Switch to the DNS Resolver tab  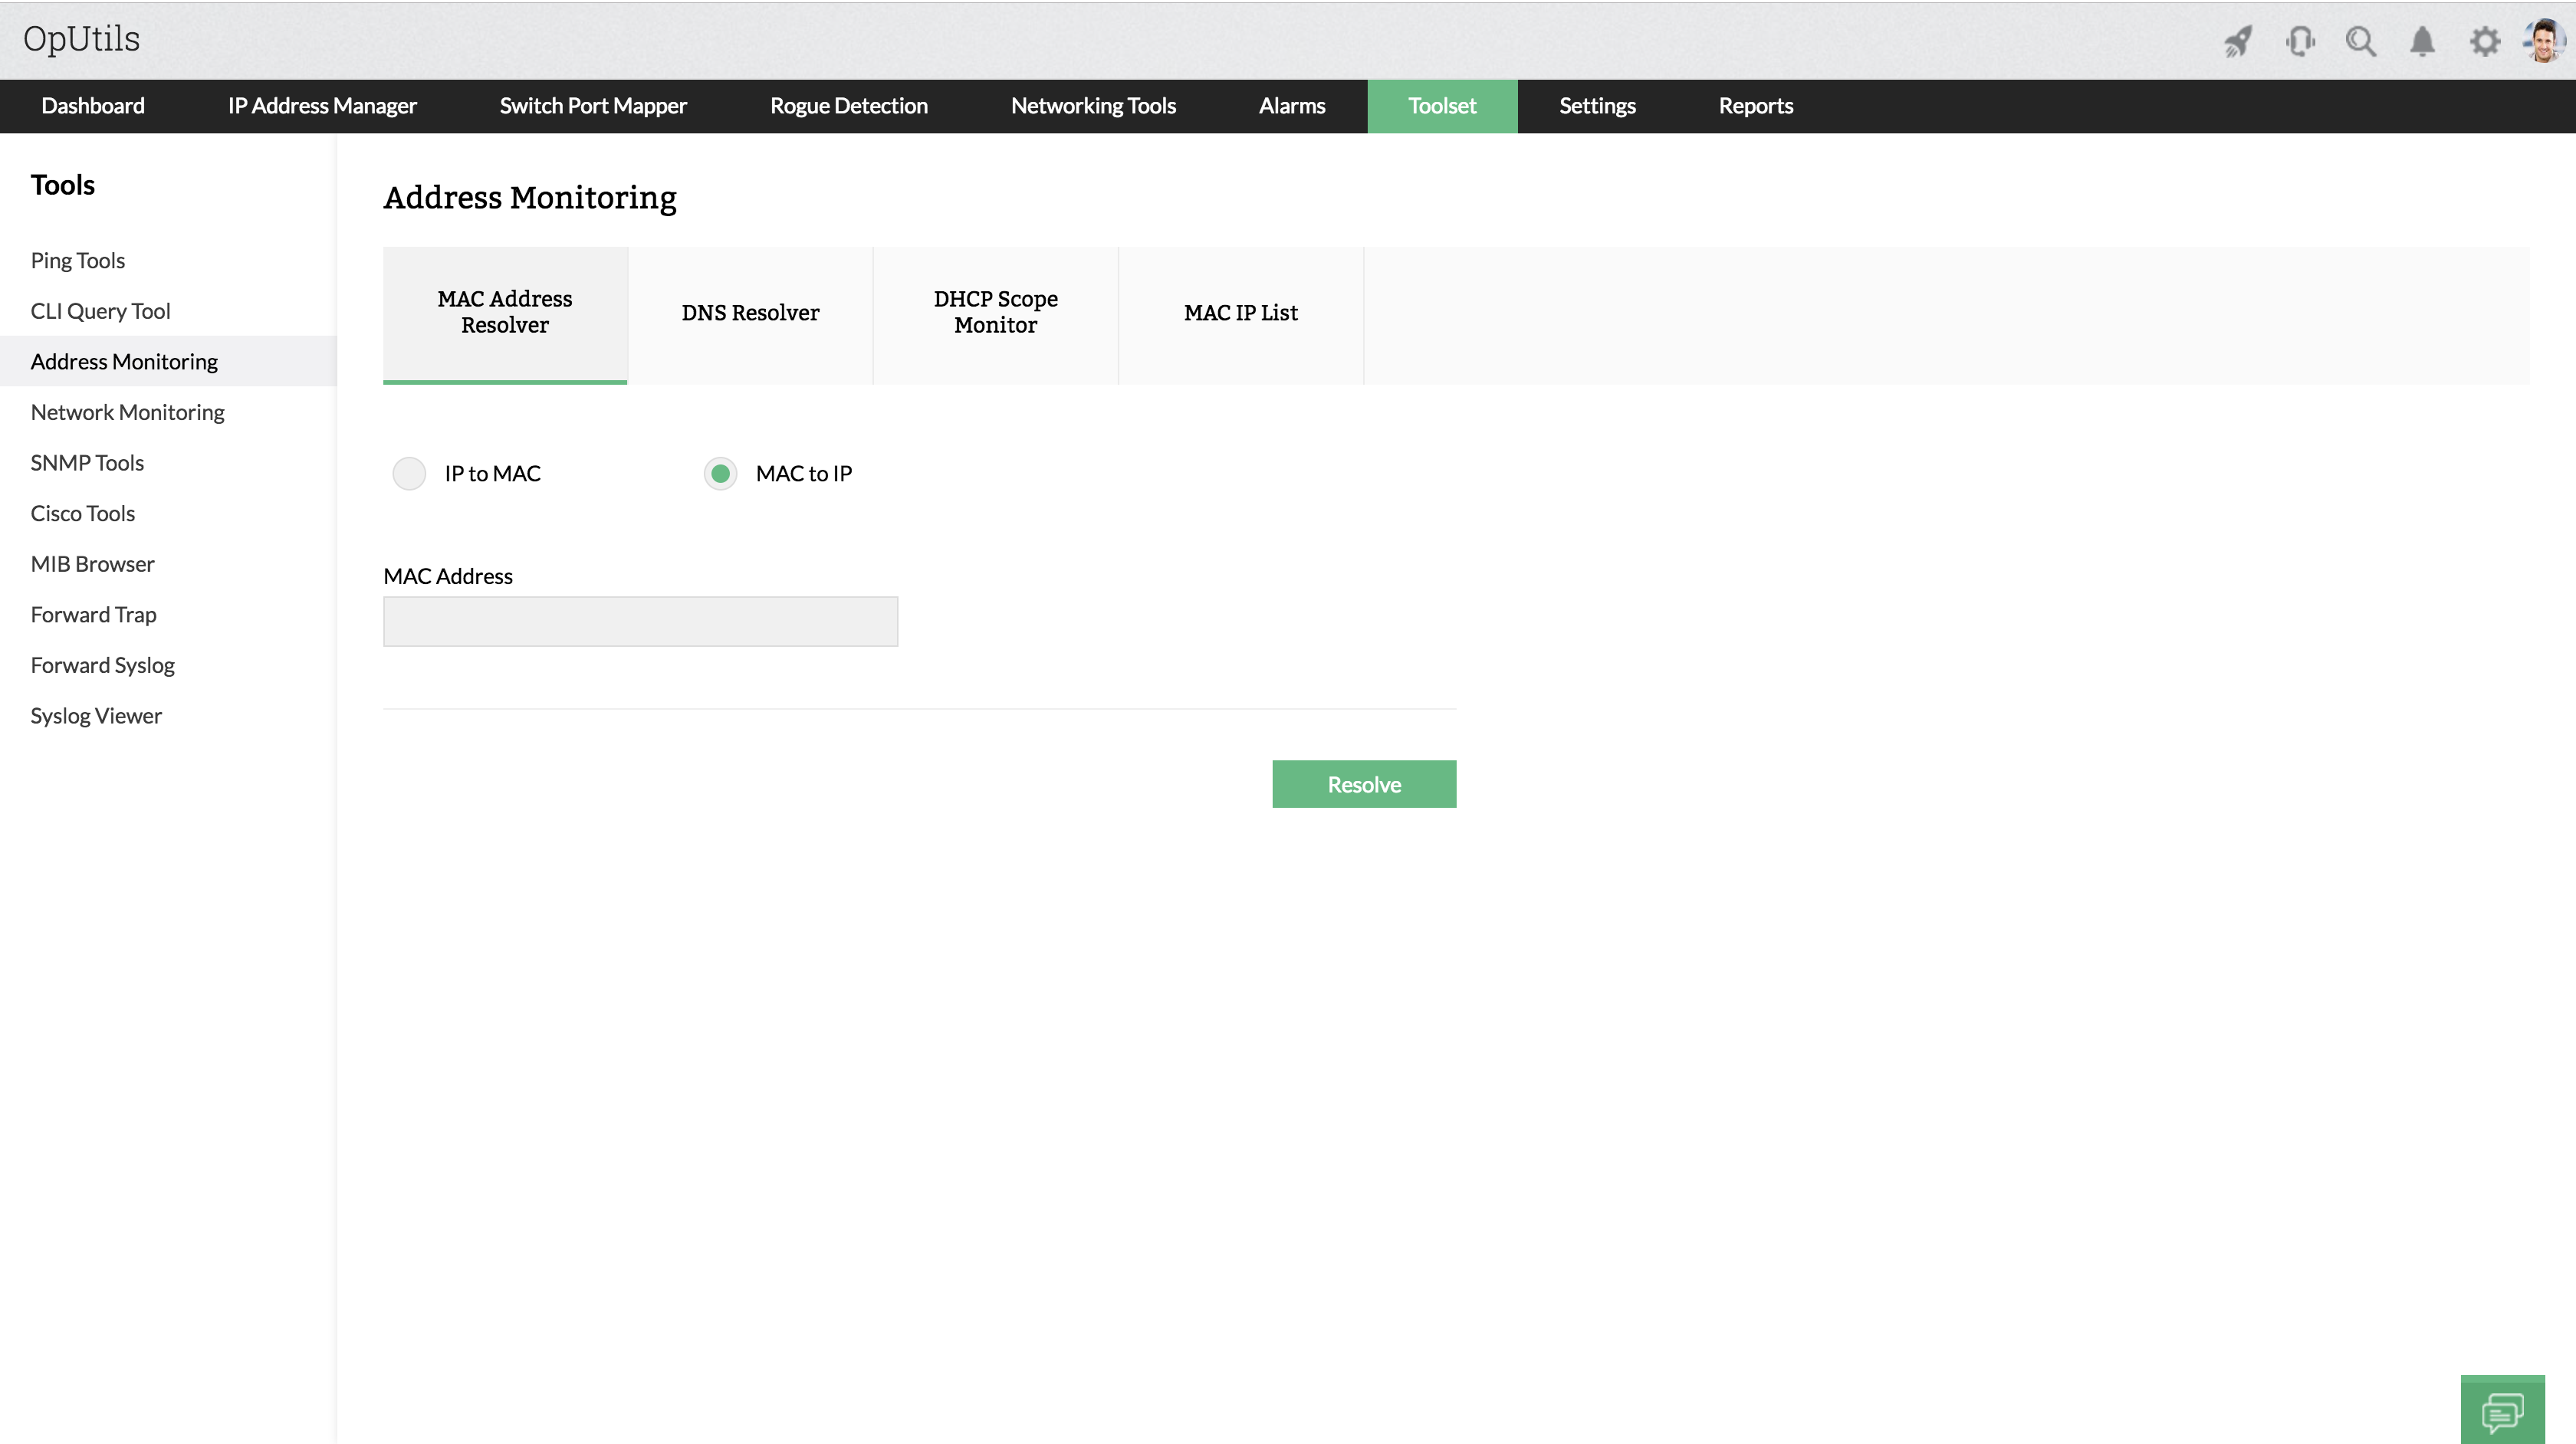(x=750, y=313)
